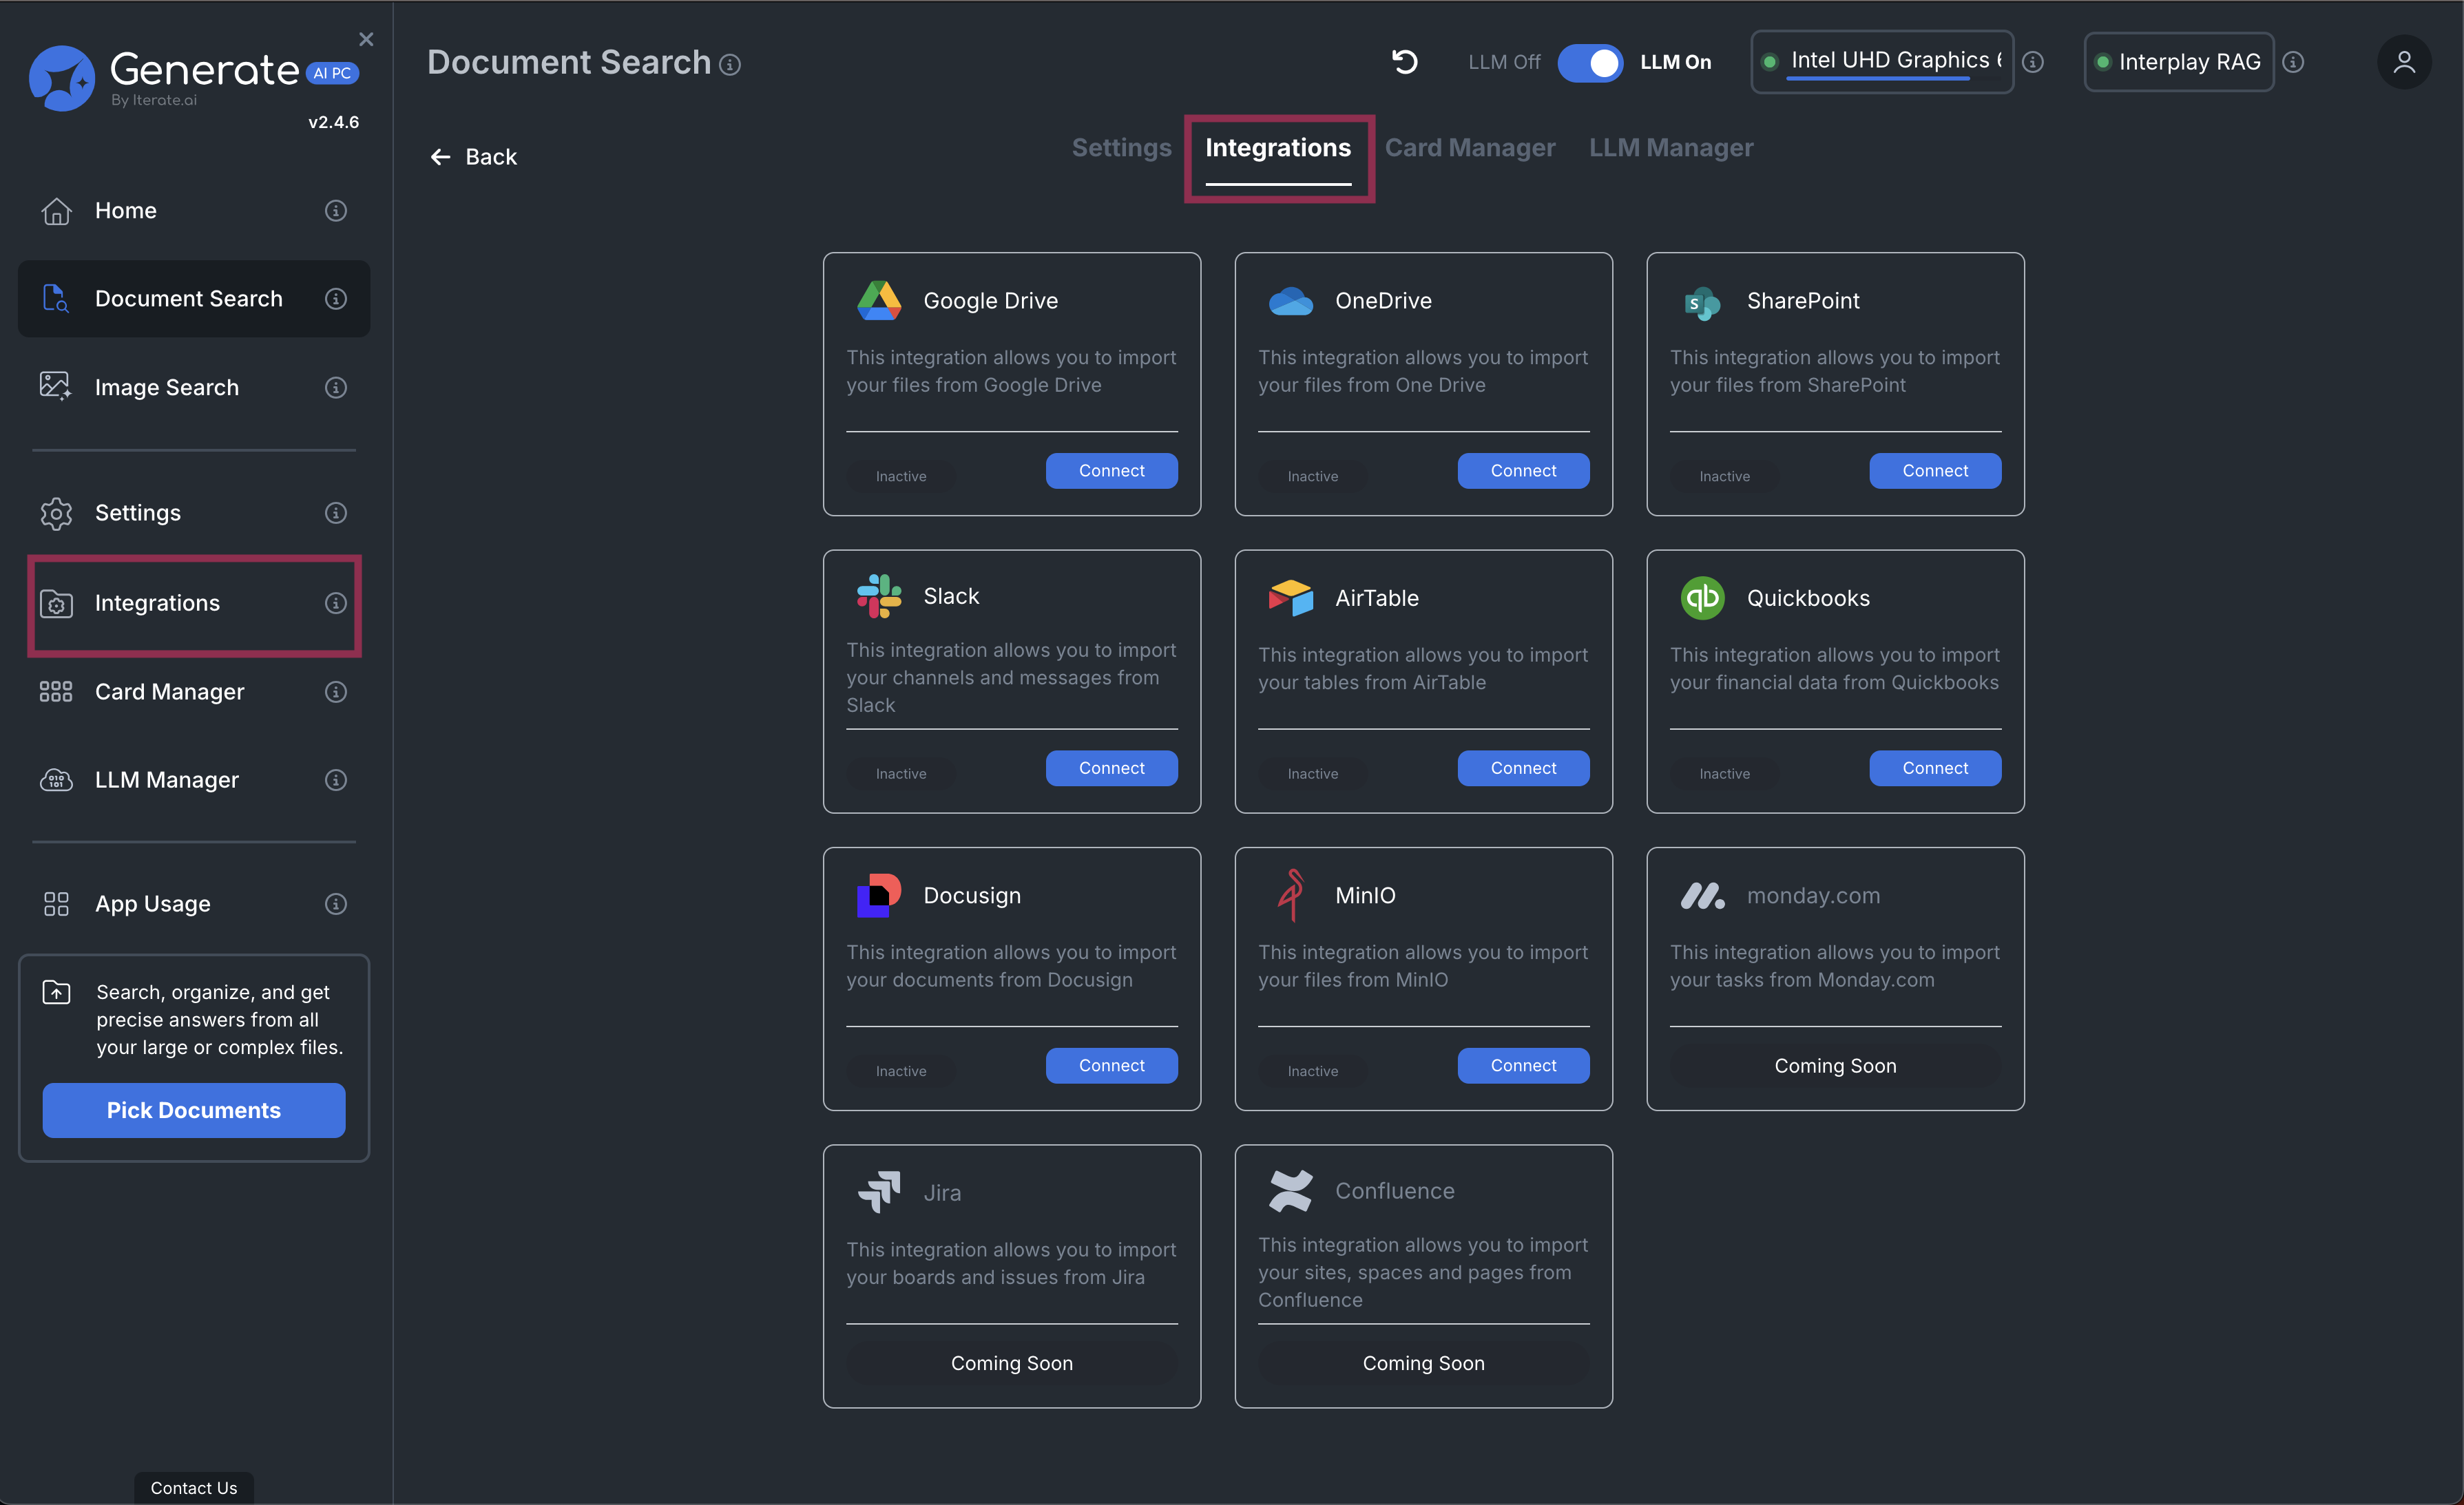This screenshot has width=2464, height=1505.
Task: Click the info icon next to App Usage
Action: (x=336, y=904)
